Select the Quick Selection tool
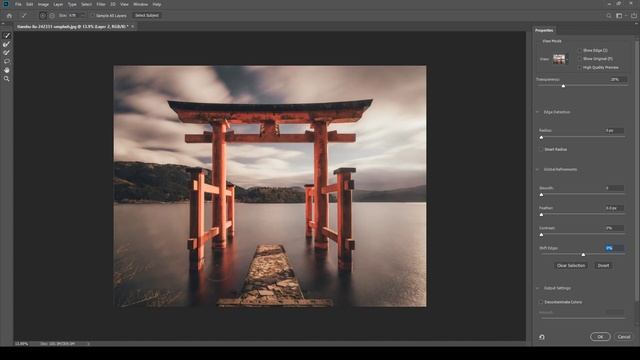 [7, 36]
